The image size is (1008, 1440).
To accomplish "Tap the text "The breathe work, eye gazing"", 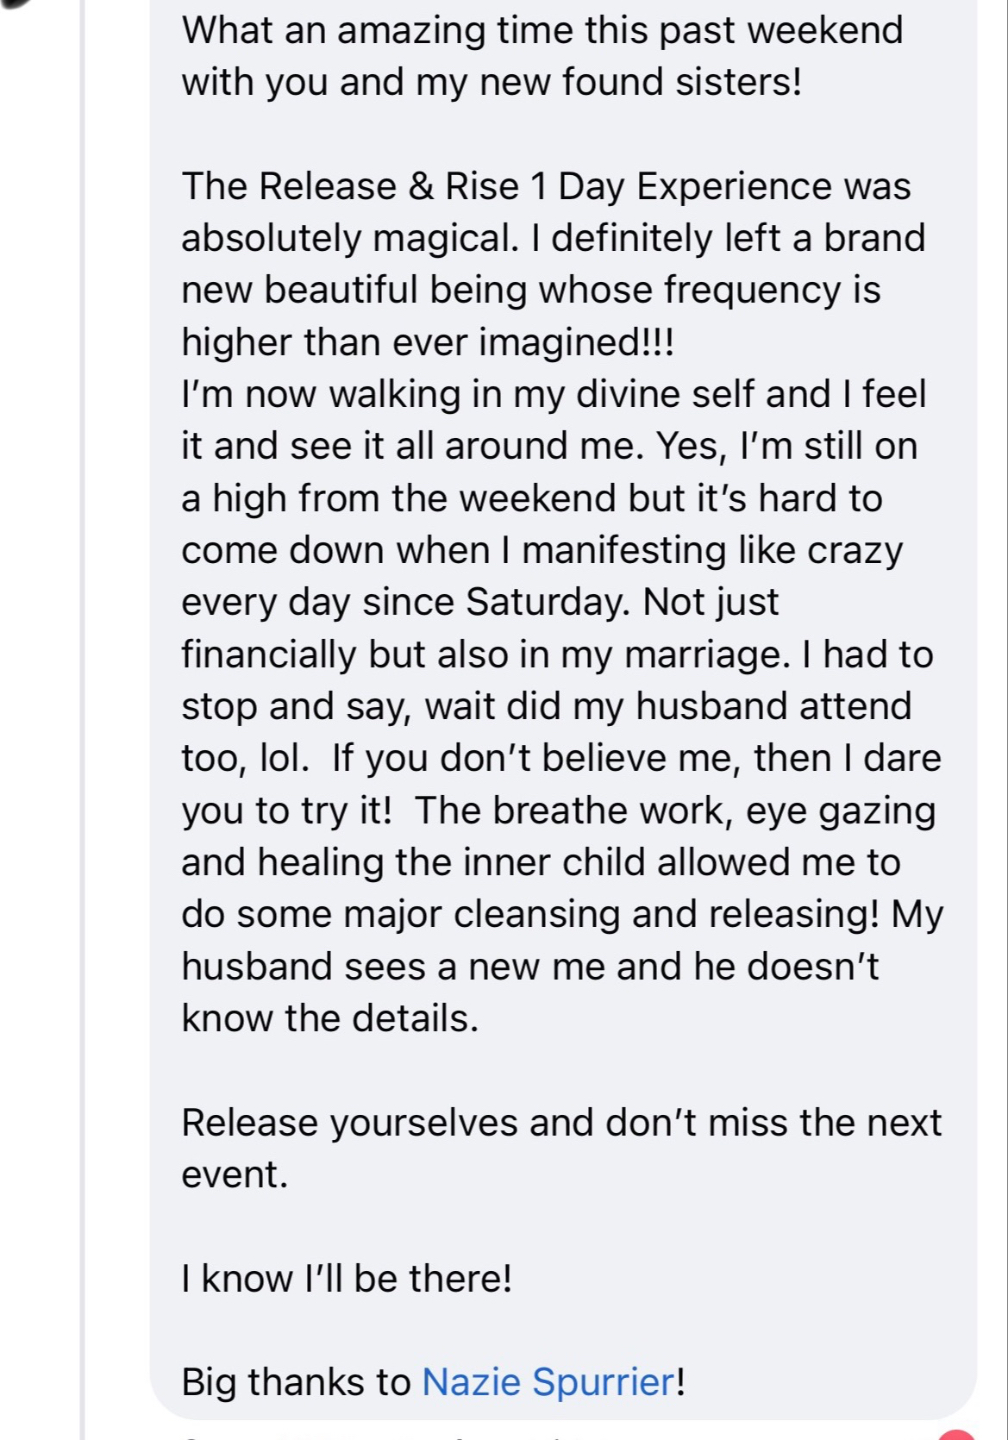I will click(675, 811).
